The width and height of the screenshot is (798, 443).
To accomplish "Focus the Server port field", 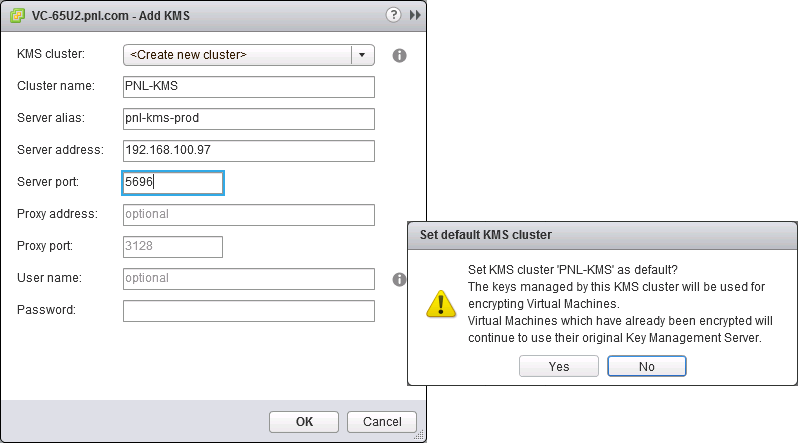I will click(173, 183).
